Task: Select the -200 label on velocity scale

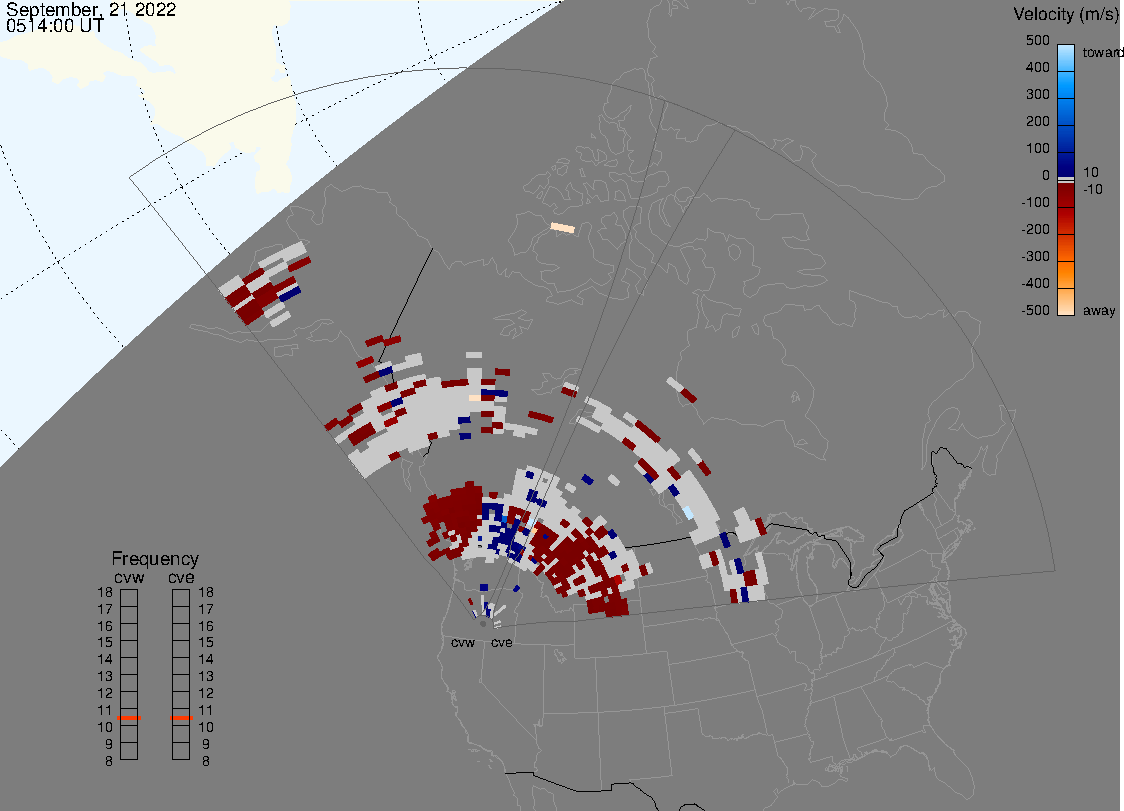Action: coord(1035,229)
